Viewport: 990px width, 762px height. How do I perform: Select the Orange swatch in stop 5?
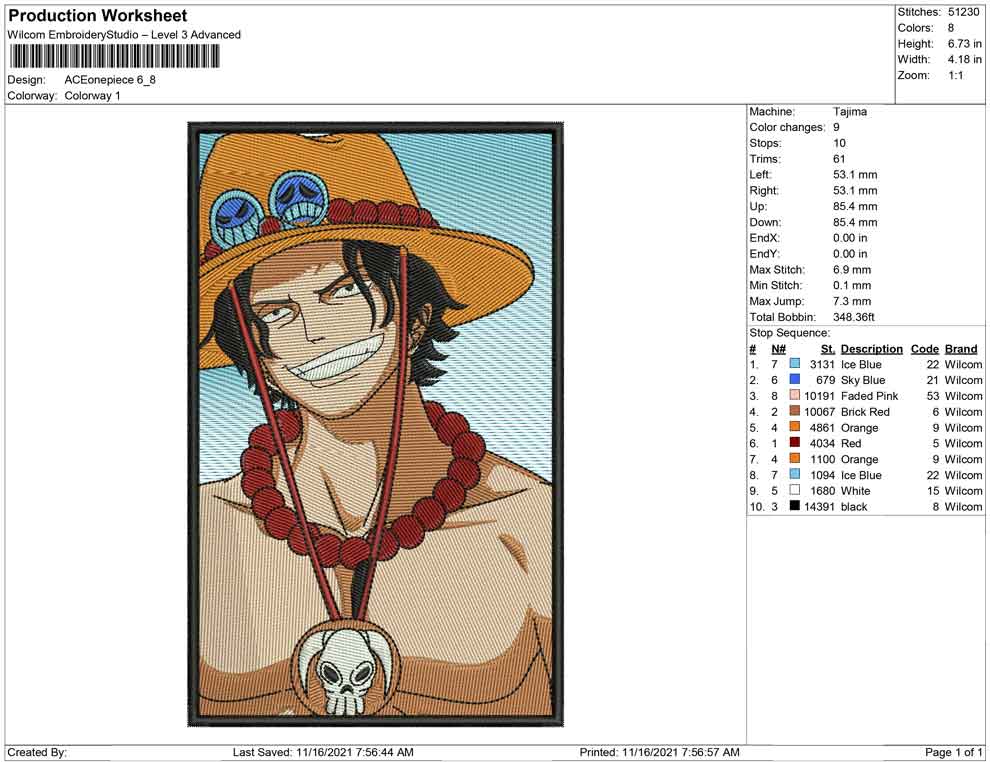795,428
